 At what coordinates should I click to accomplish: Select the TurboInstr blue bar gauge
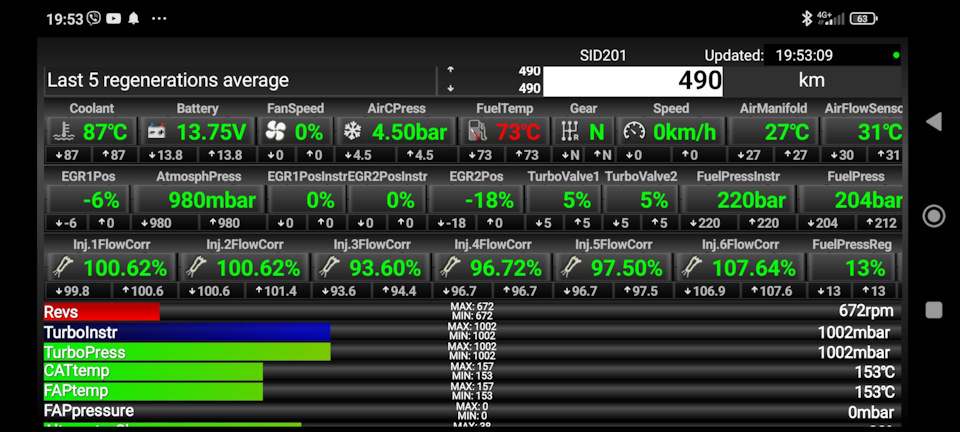coord(186,332)
